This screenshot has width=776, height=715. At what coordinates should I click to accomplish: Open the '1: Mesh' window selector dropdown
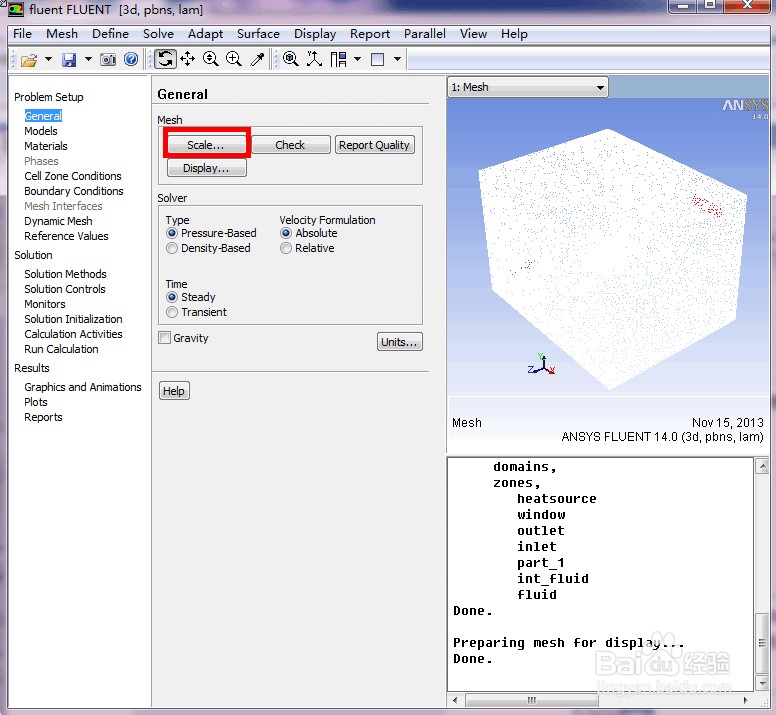(x=528, y=88)
